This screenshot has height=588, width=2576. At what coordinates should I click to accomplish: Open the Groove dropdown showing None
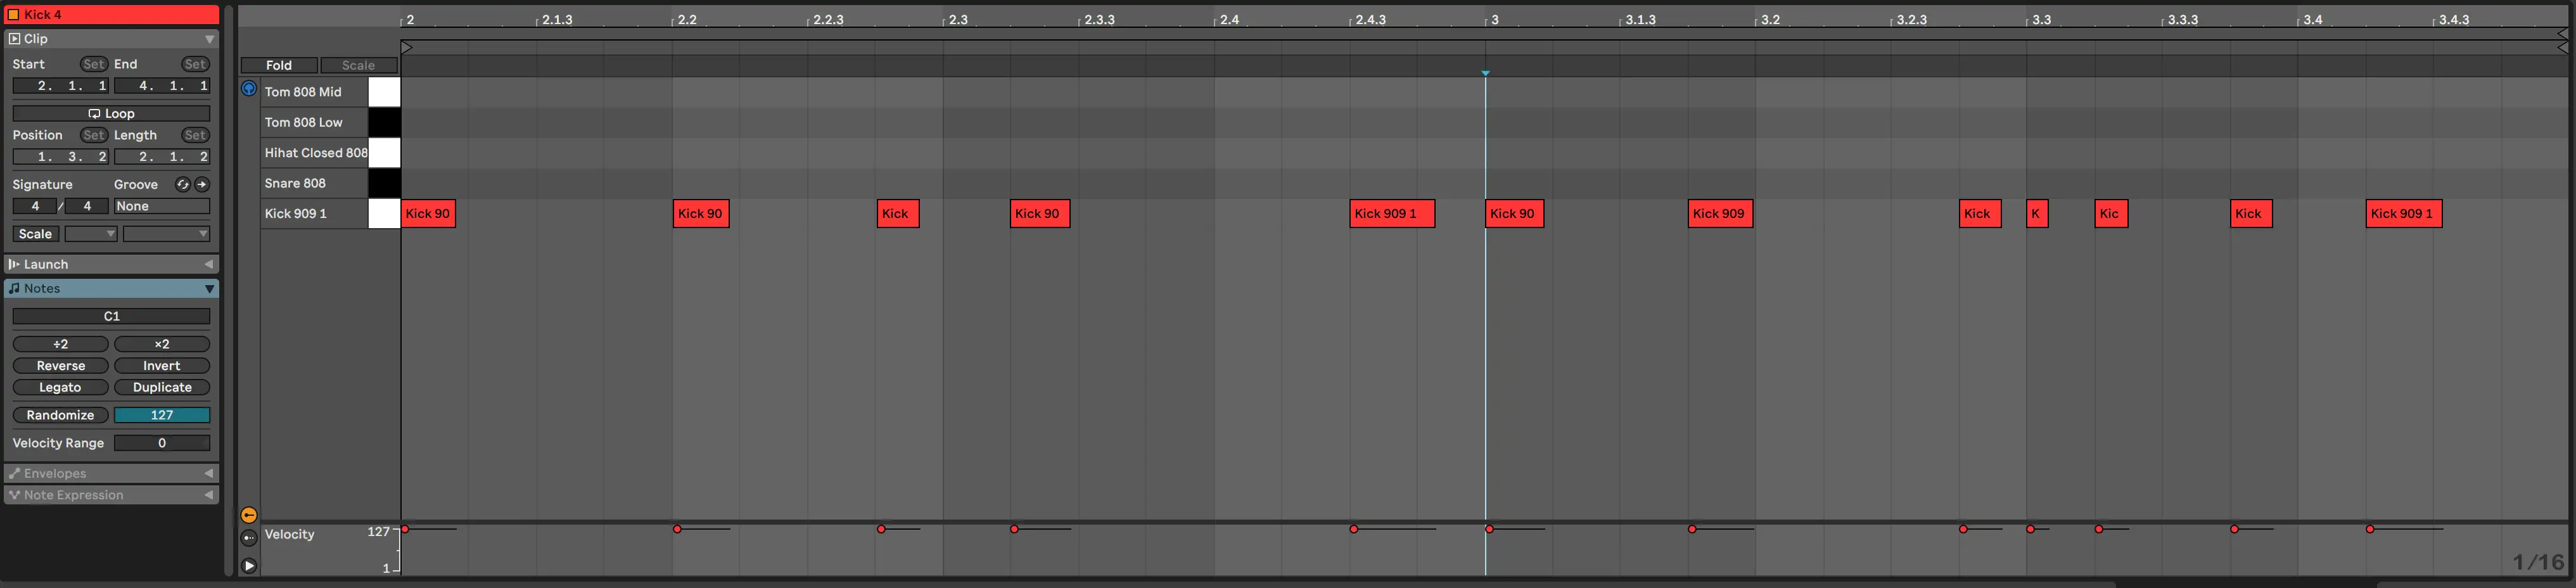(161, 206)
